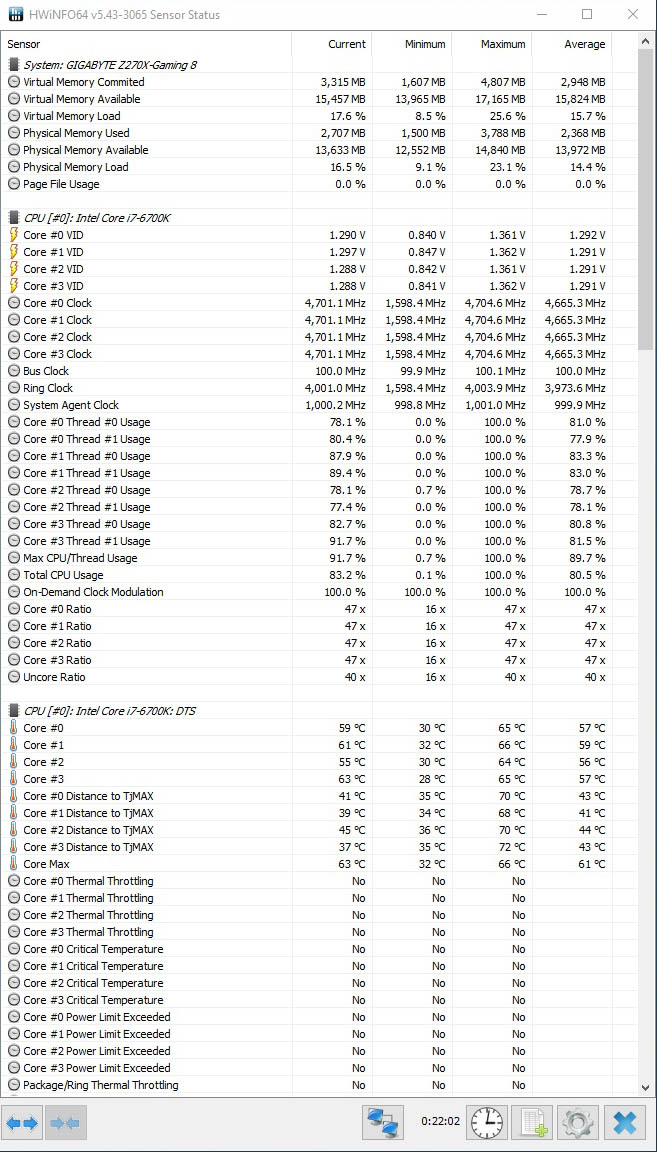Start logging with the sheet plus icon

point(532,1122)
